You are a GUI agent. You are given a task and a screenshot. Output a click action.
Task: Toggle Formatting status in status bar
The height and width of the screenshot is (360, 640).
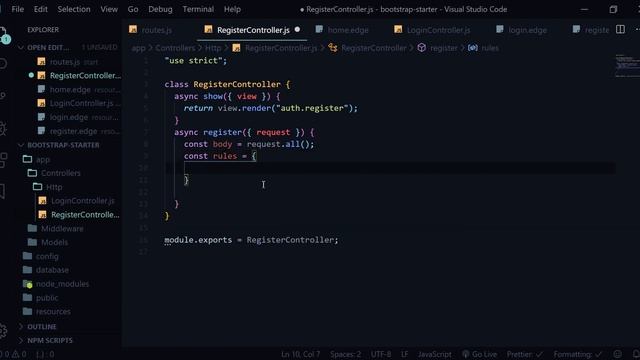point(578,354)
